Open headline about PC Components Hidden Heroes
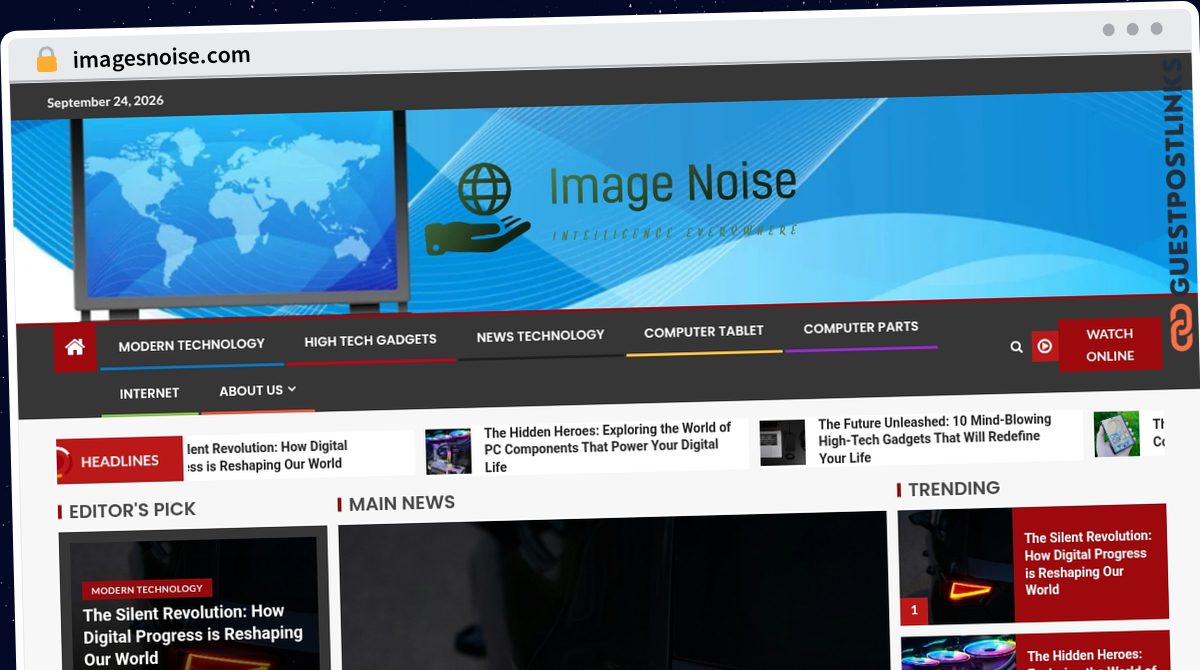Screen dimensions: 1200x670 coord(607,447)
